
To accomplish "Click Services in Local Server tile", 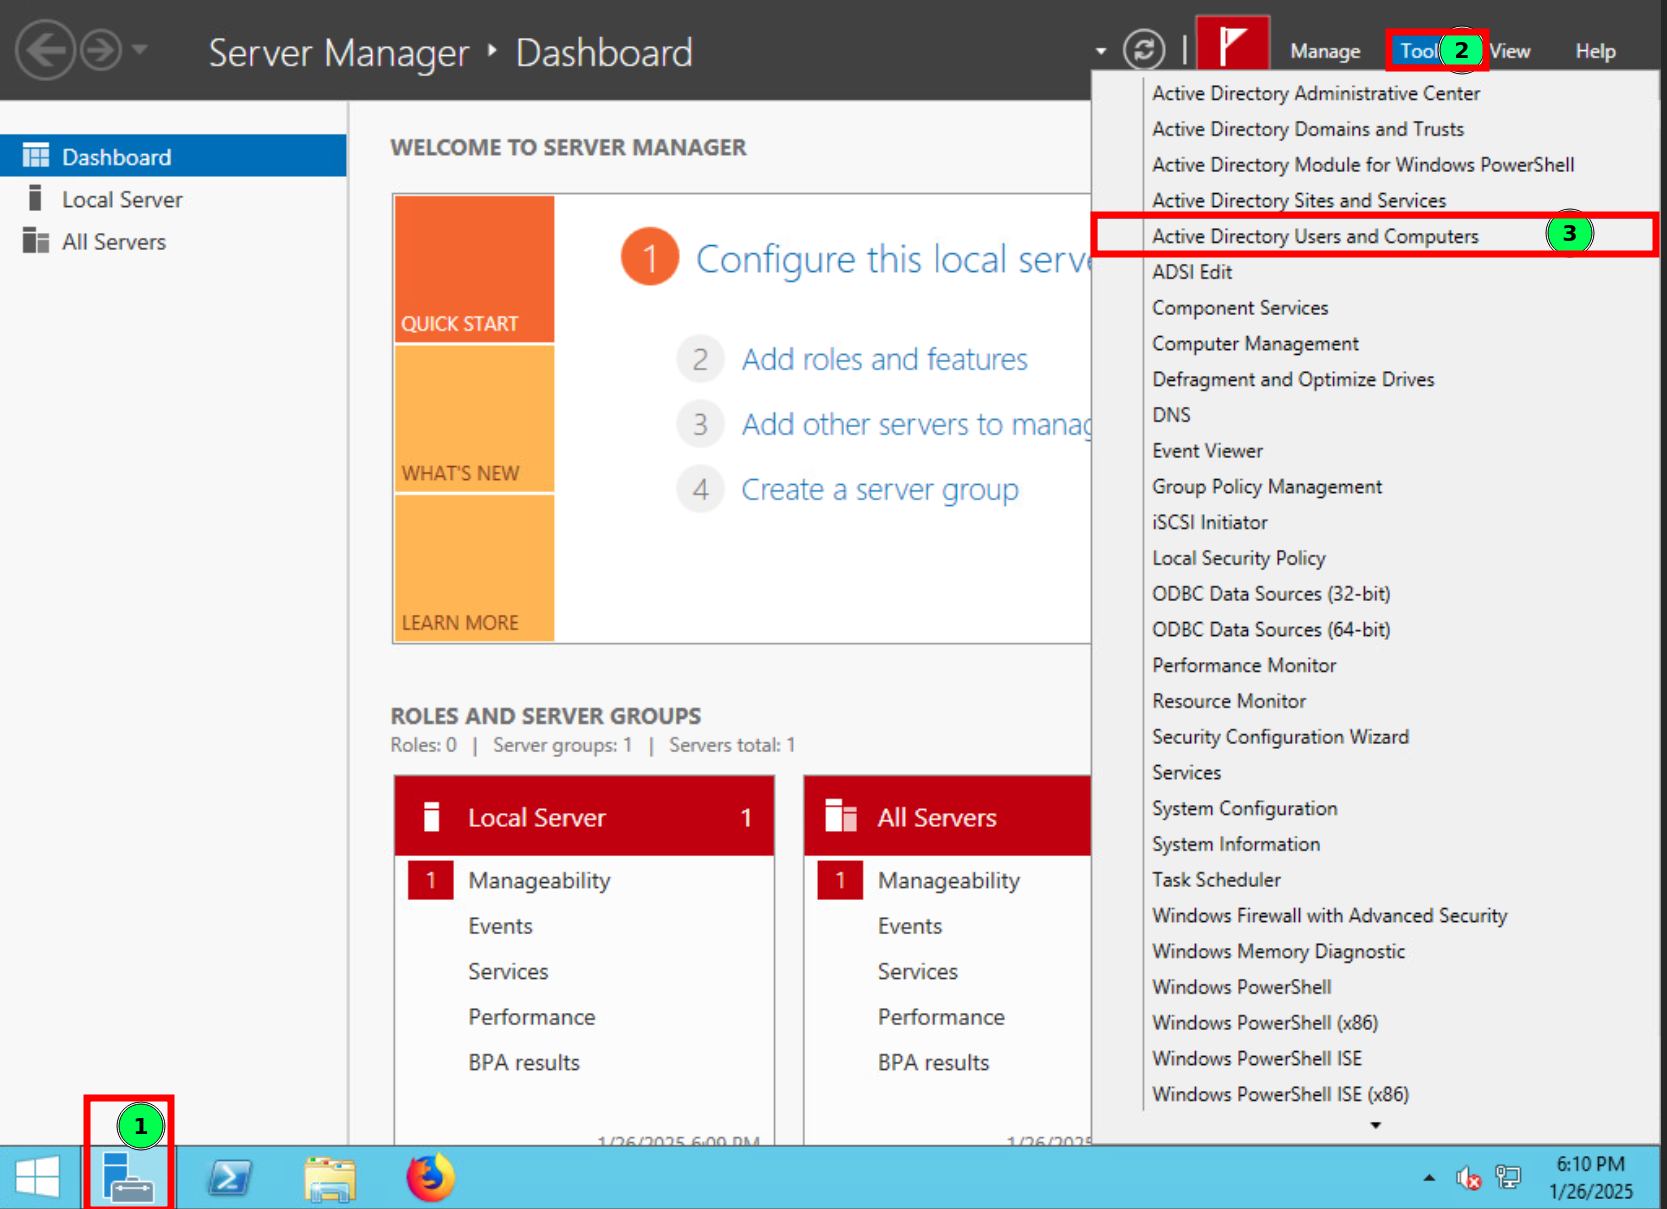I will tap(508, 971).
